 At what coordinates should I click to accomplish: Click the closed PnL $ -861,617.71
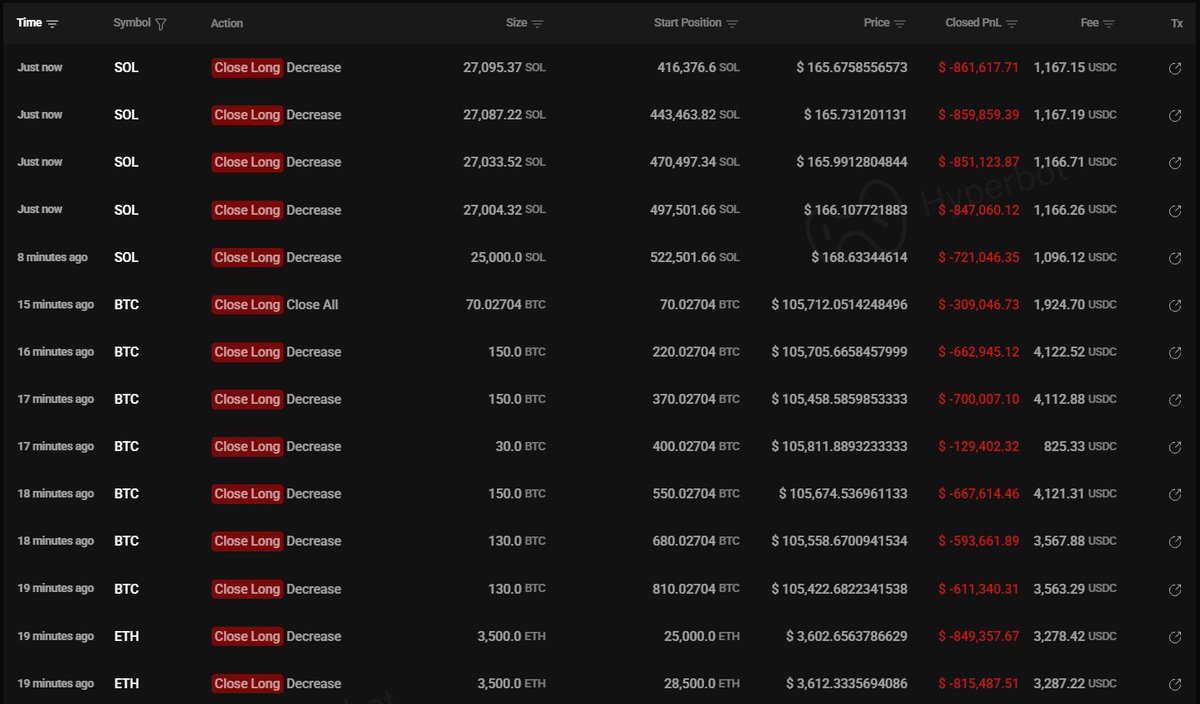(x=979, y=68)
